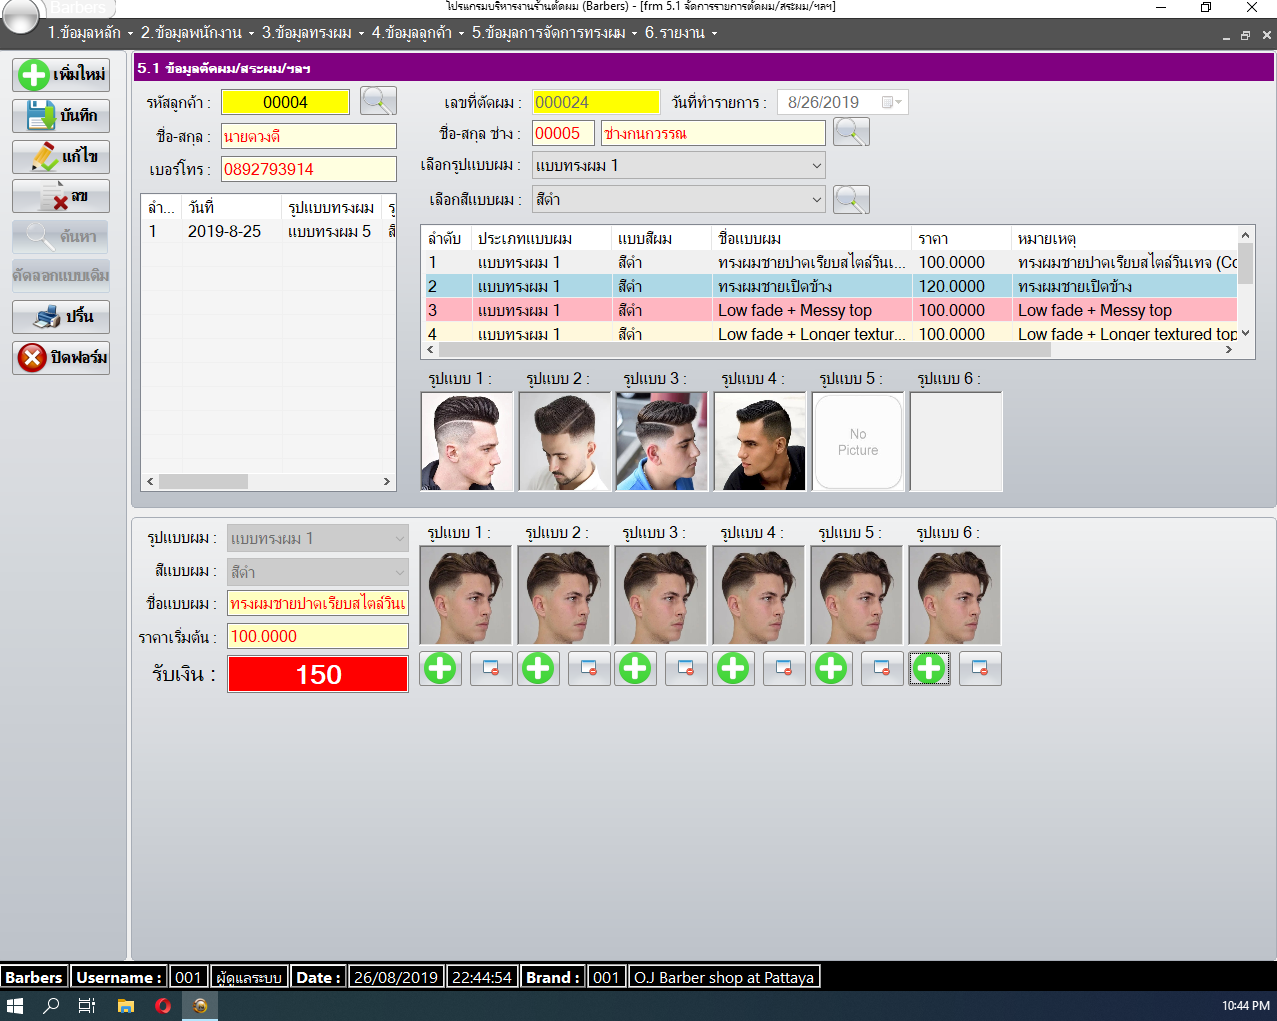Open the barber name search magnifier
1277x1021 pixels.
click(851, 132)
